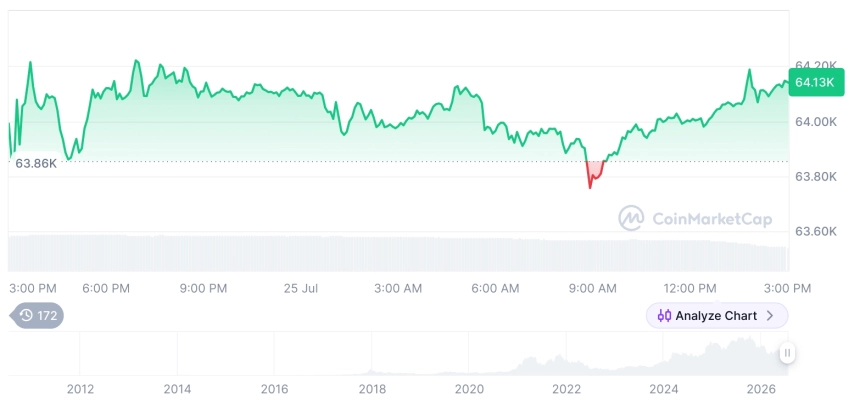
Task: Click the 63.60K price axis label
Action: (816, 231)
